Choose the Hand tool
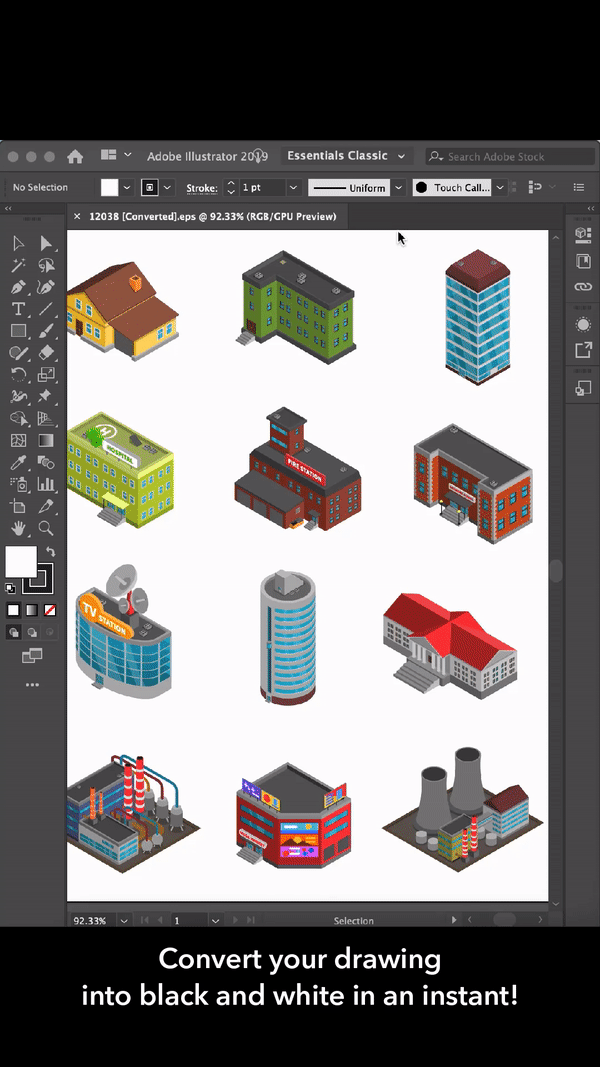 (x=18, y=528)
